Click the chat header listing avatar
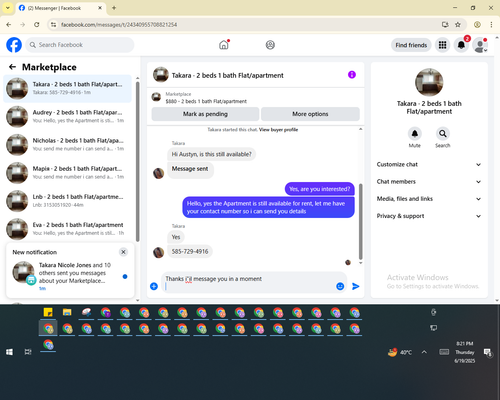The height and width of the screenshot is (400, 500). pyautogui.click(x=161, y=75)
